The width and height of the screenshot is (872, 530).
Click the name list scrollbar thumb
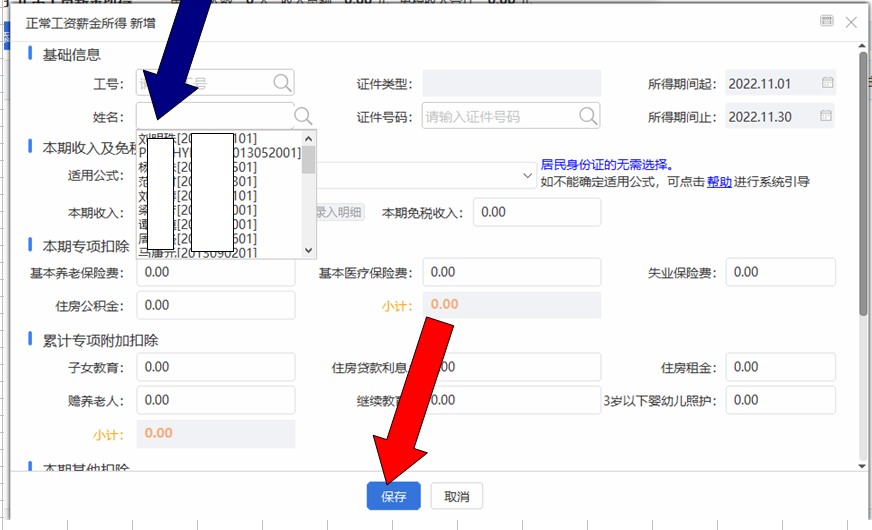coord(309,160)
